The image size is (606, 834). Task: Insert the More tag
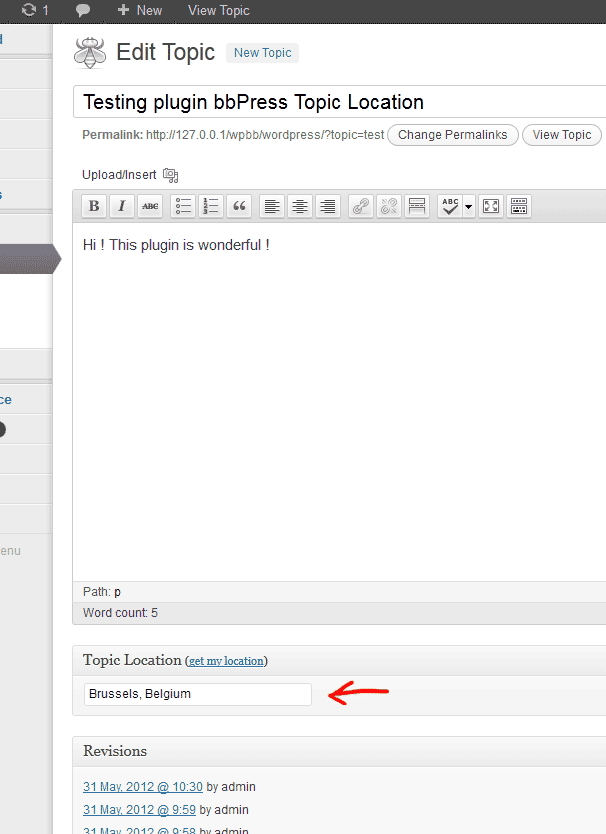[417, 206]
